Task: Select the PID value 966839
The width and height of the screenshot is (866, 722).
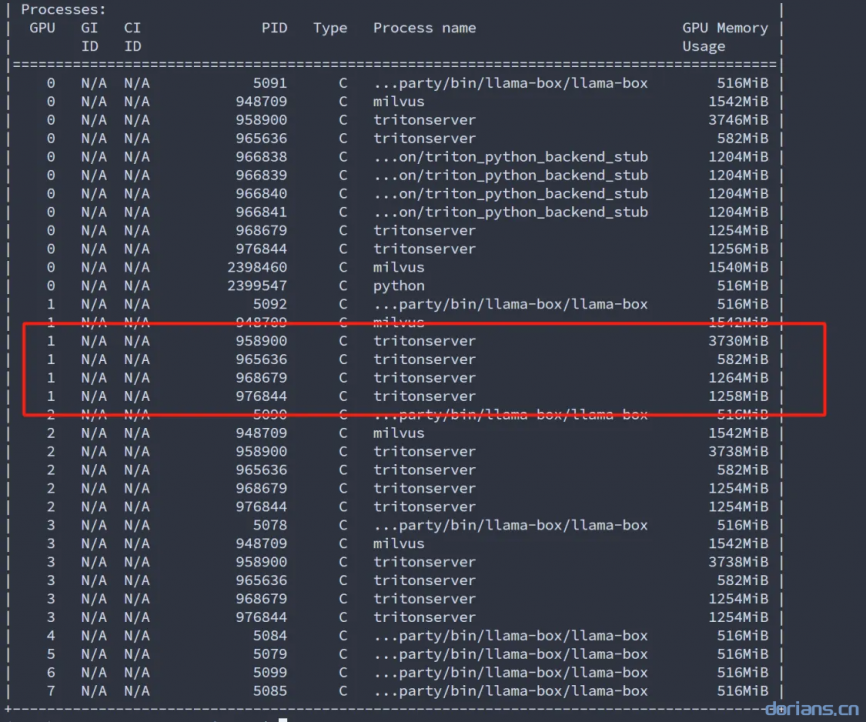Action: coord(262,175)
